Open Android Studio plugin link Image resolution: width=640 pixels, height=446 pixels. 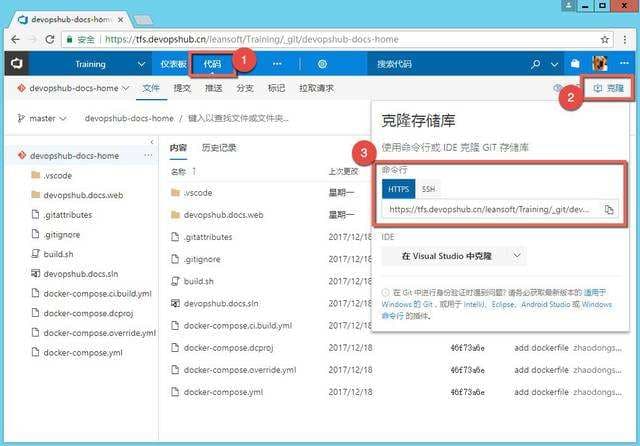(546, 304)
